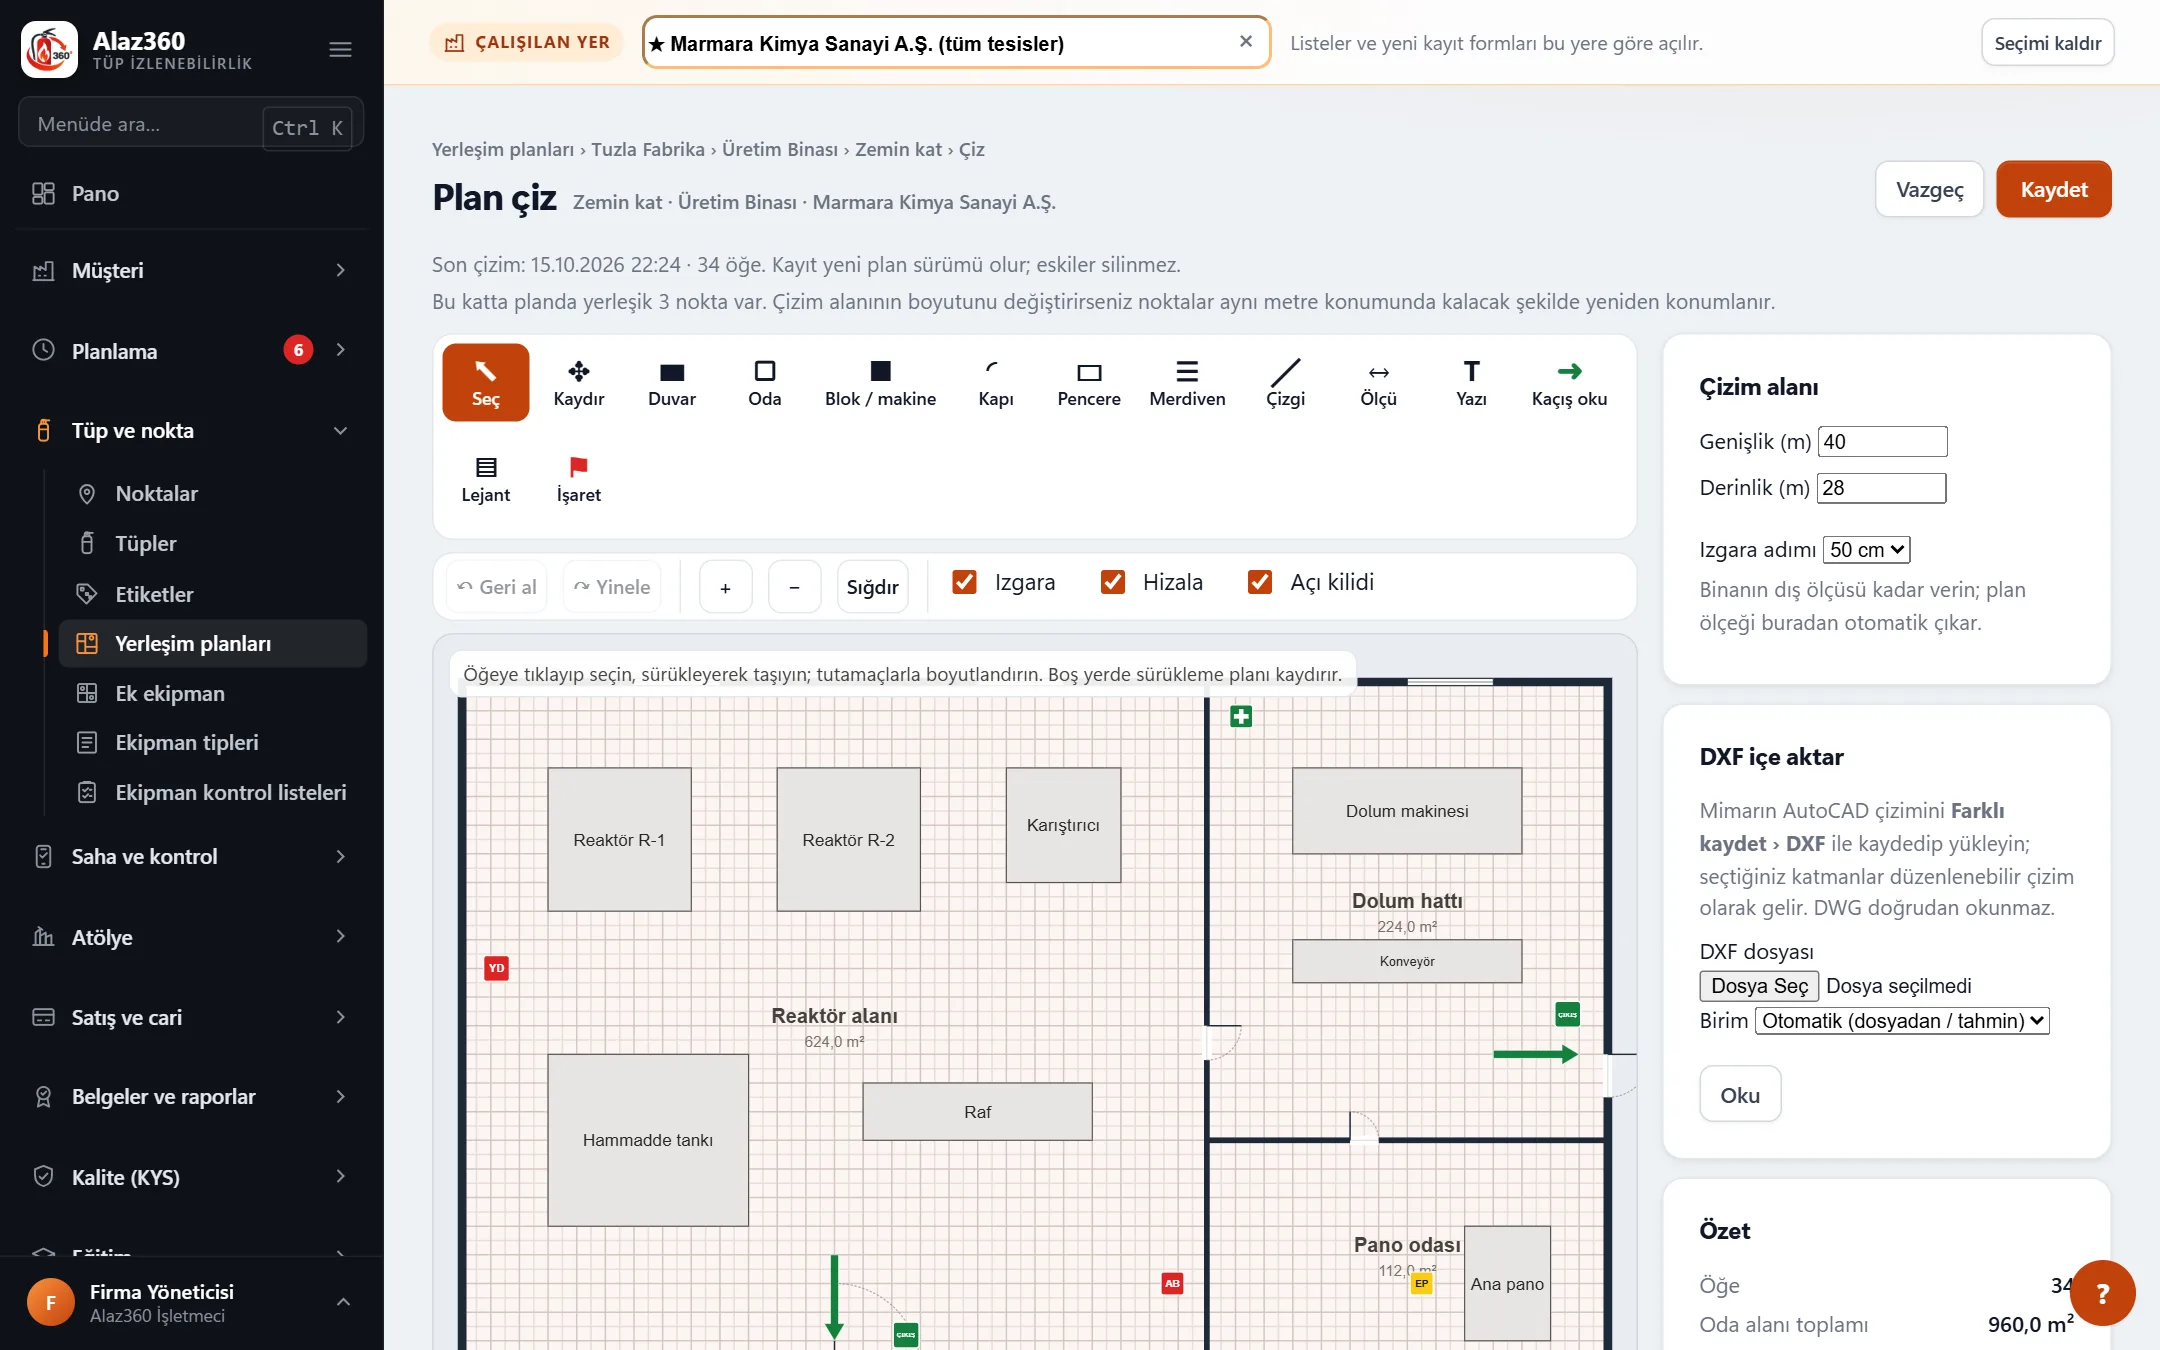Clear the workplace selection with the X
Image resolution: width=2160 pixels, height=1350 pixels.
pos(1246,42)
